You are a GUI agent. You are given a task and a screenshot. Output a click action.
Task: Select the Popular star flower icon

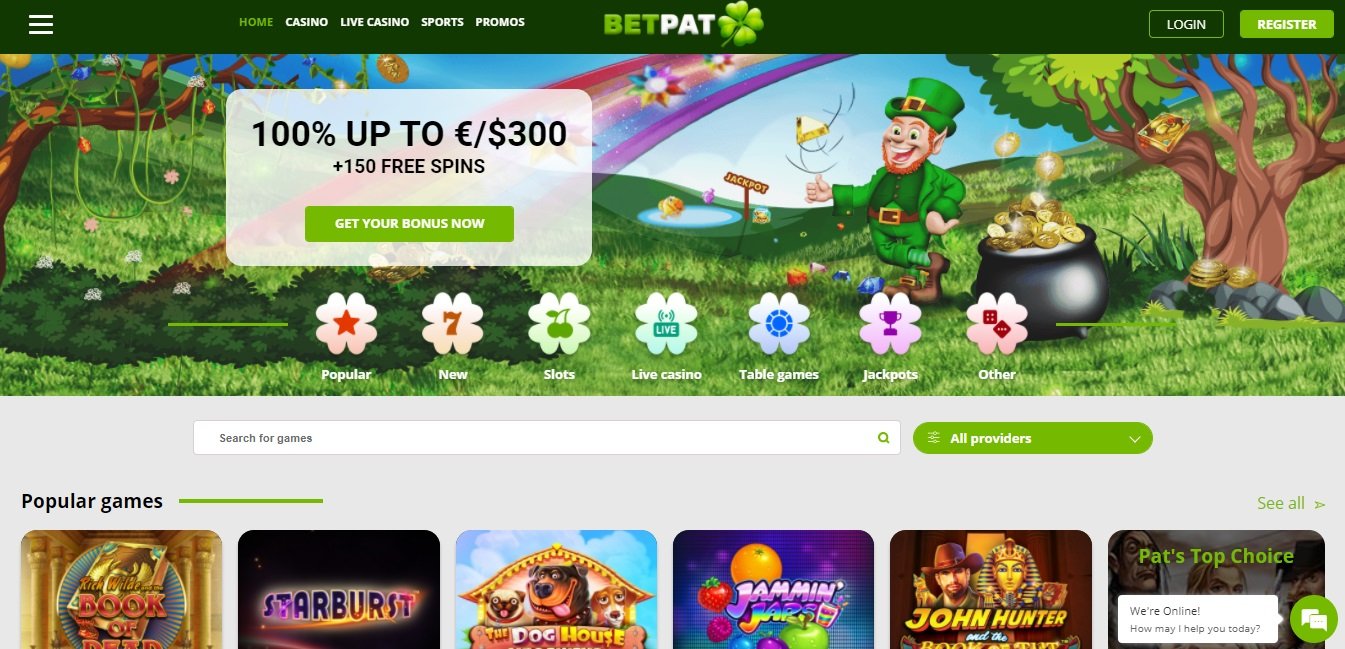pos(346,324)
